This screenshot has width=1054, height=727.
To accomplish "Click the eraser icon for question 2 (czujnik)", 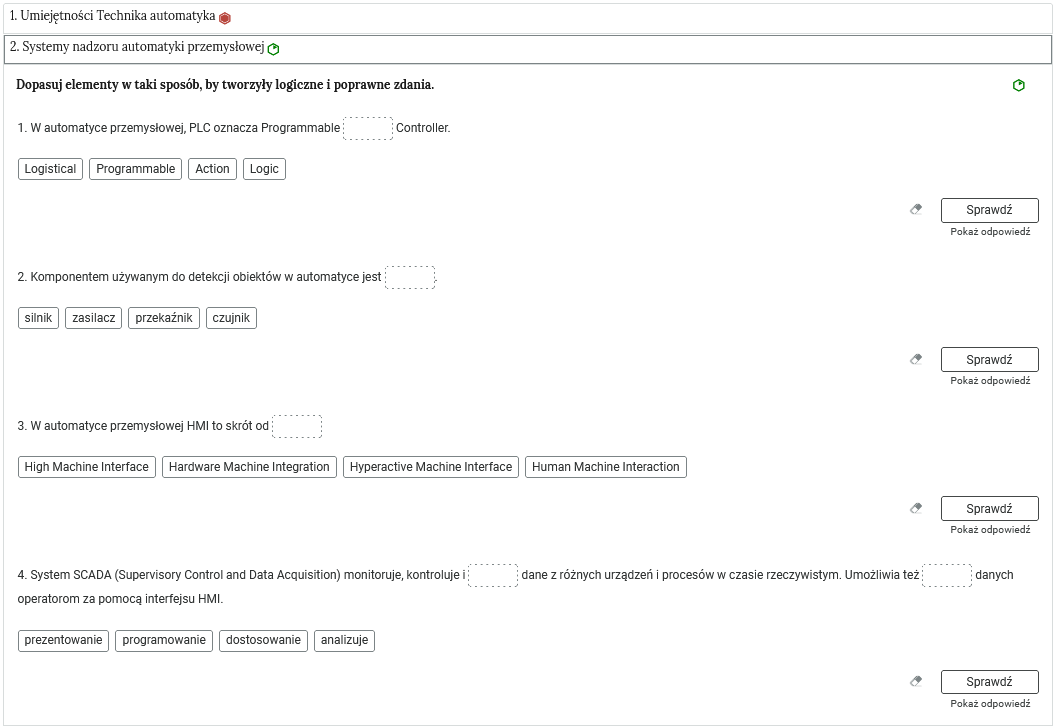I will click(x=915, y=359).
